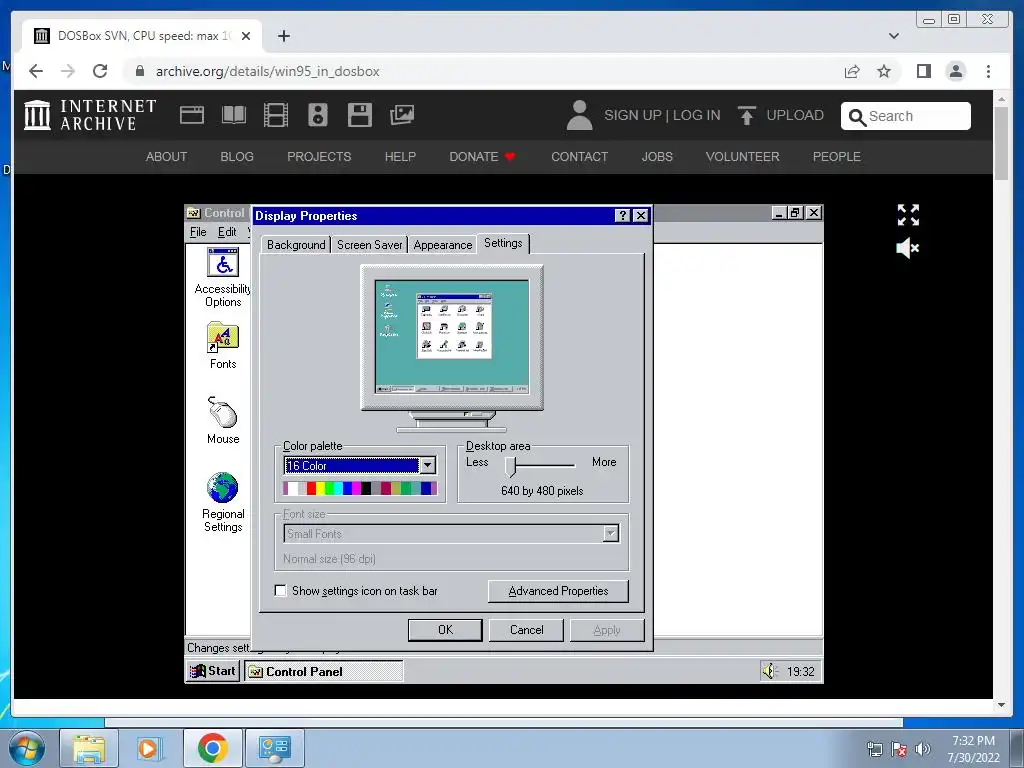Open the BLOG link
Screen dimensions: 1024x768
237,157
